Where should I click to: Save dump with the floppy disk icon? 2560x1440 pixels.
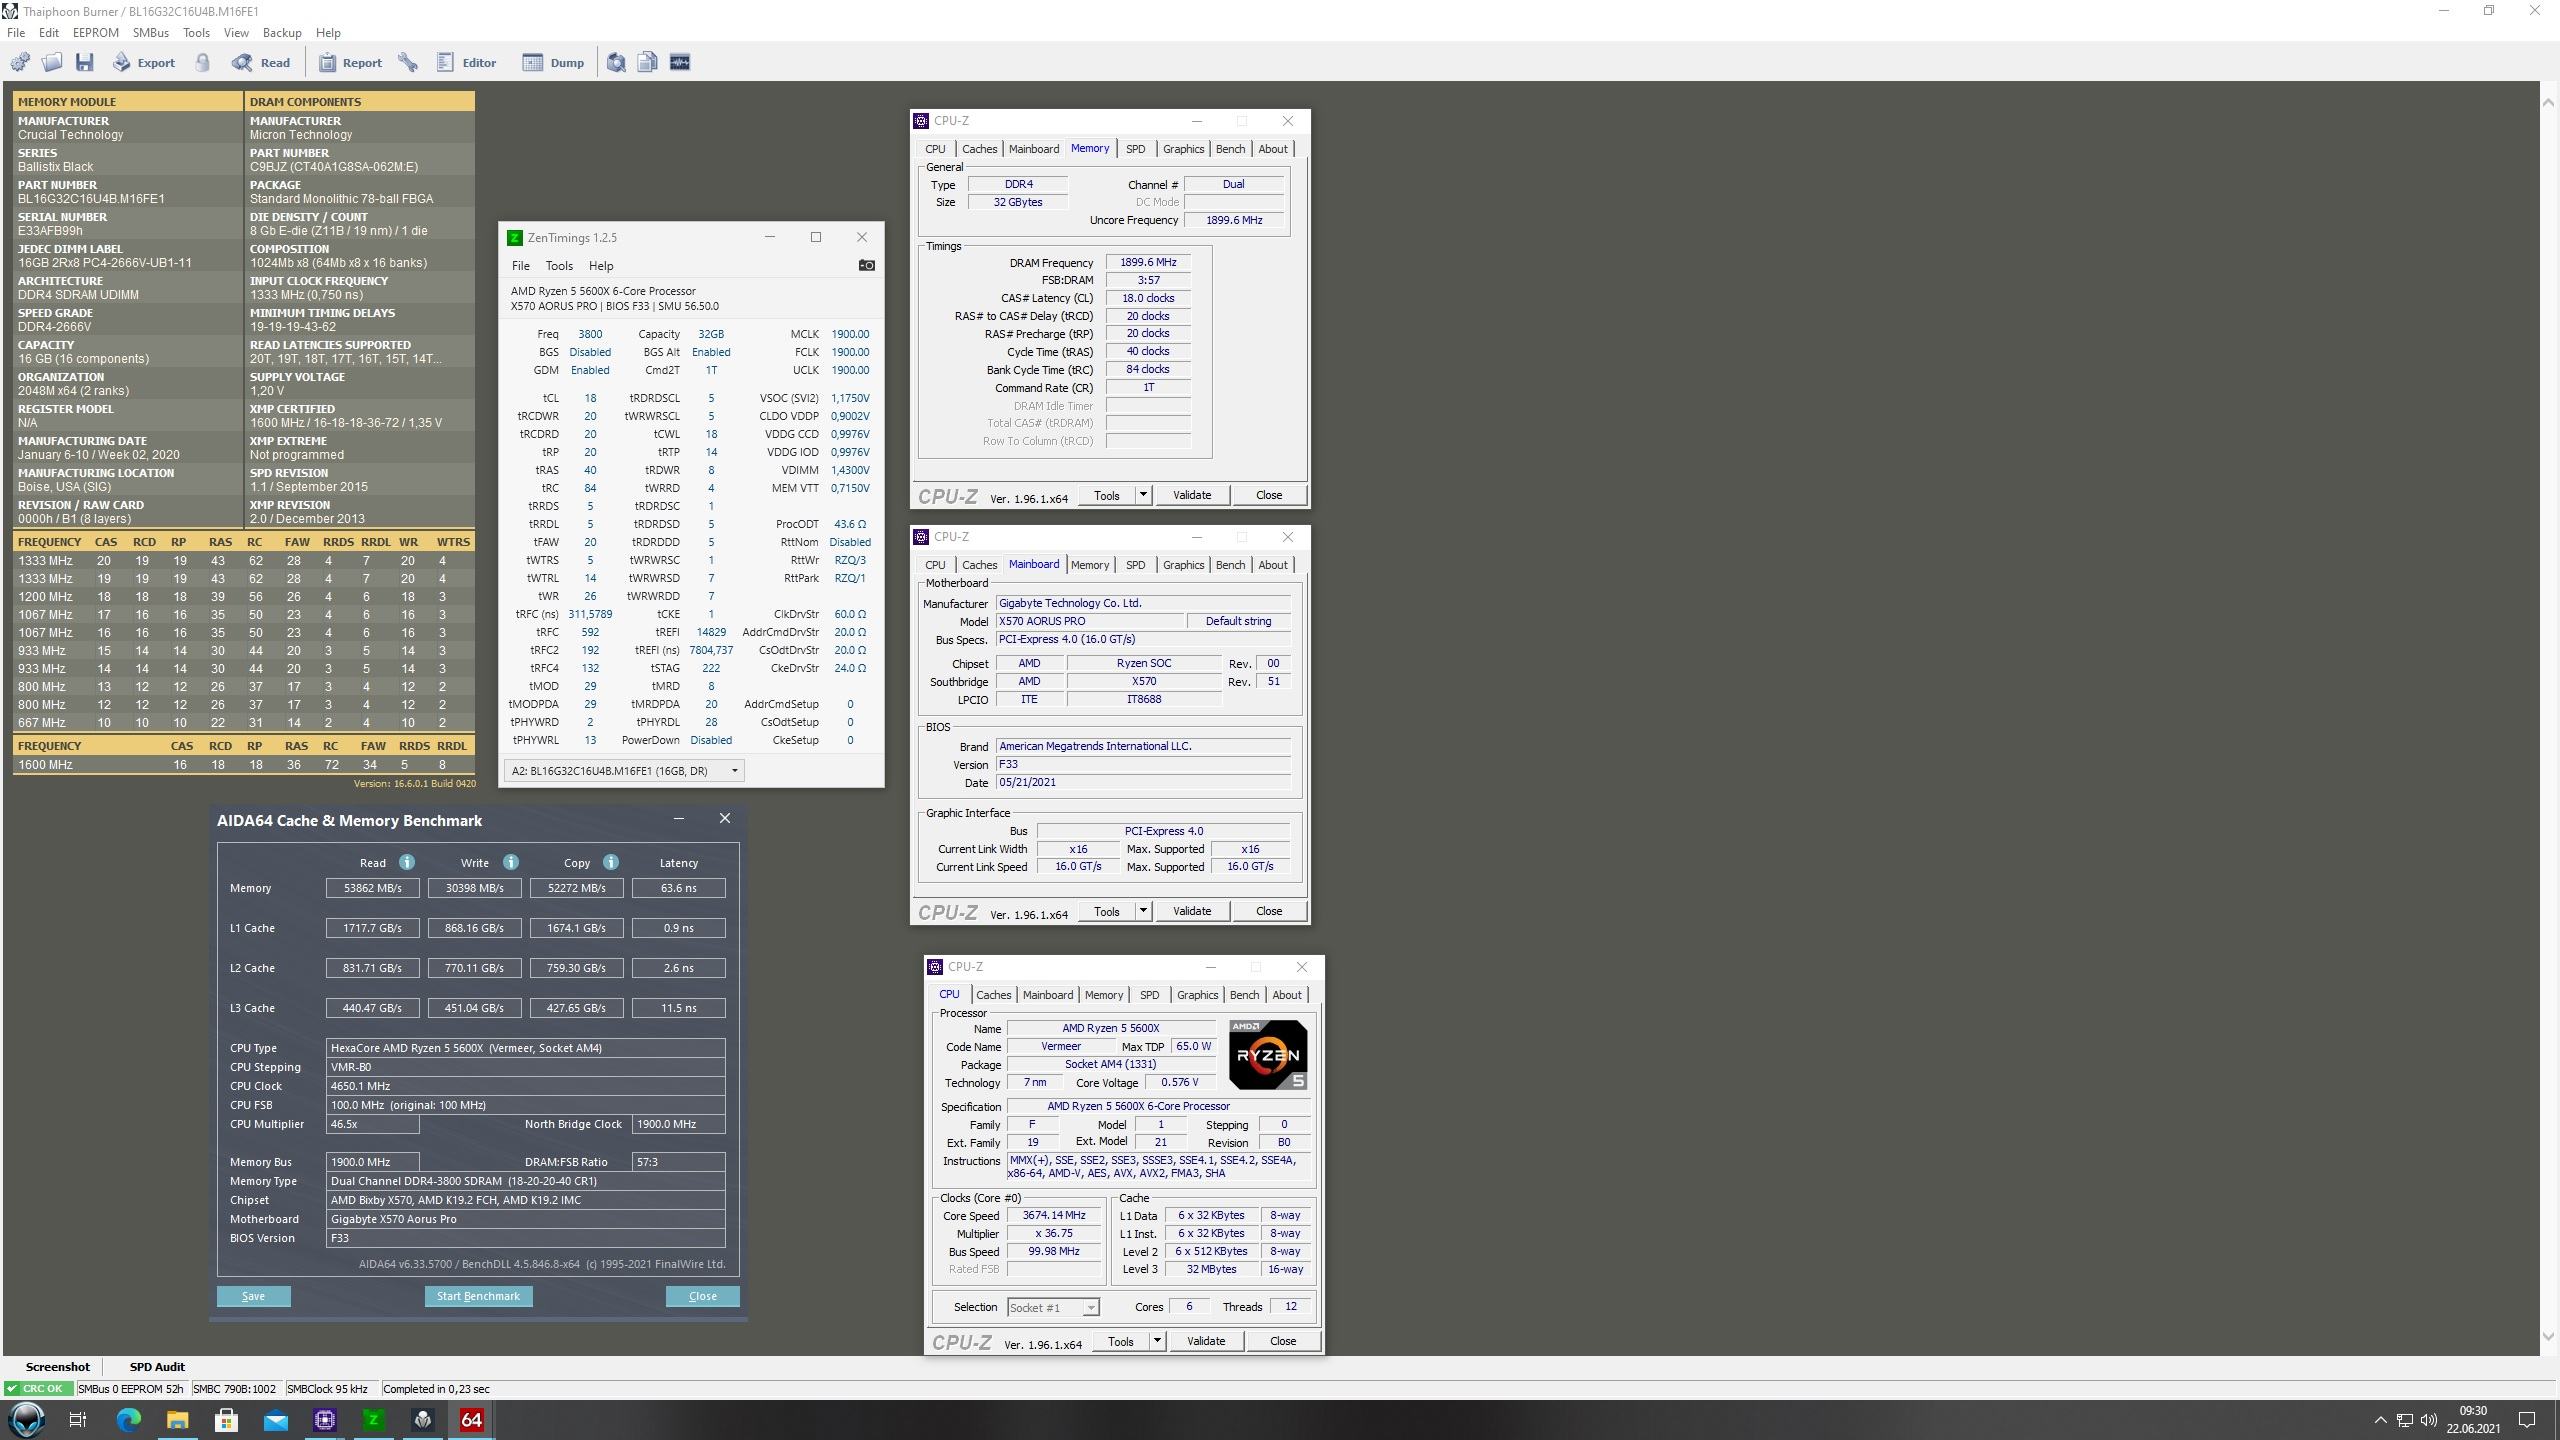pos(85,63)
